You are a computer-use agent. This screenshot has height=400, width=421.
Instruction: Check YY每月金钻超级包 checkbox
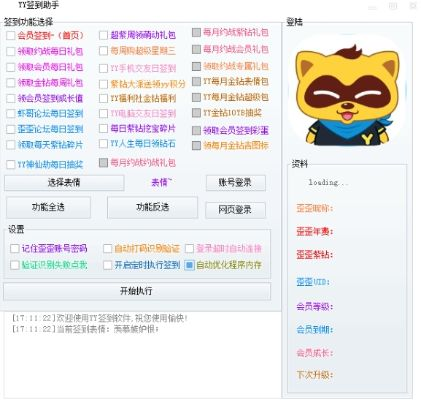[x=196, y=97]
